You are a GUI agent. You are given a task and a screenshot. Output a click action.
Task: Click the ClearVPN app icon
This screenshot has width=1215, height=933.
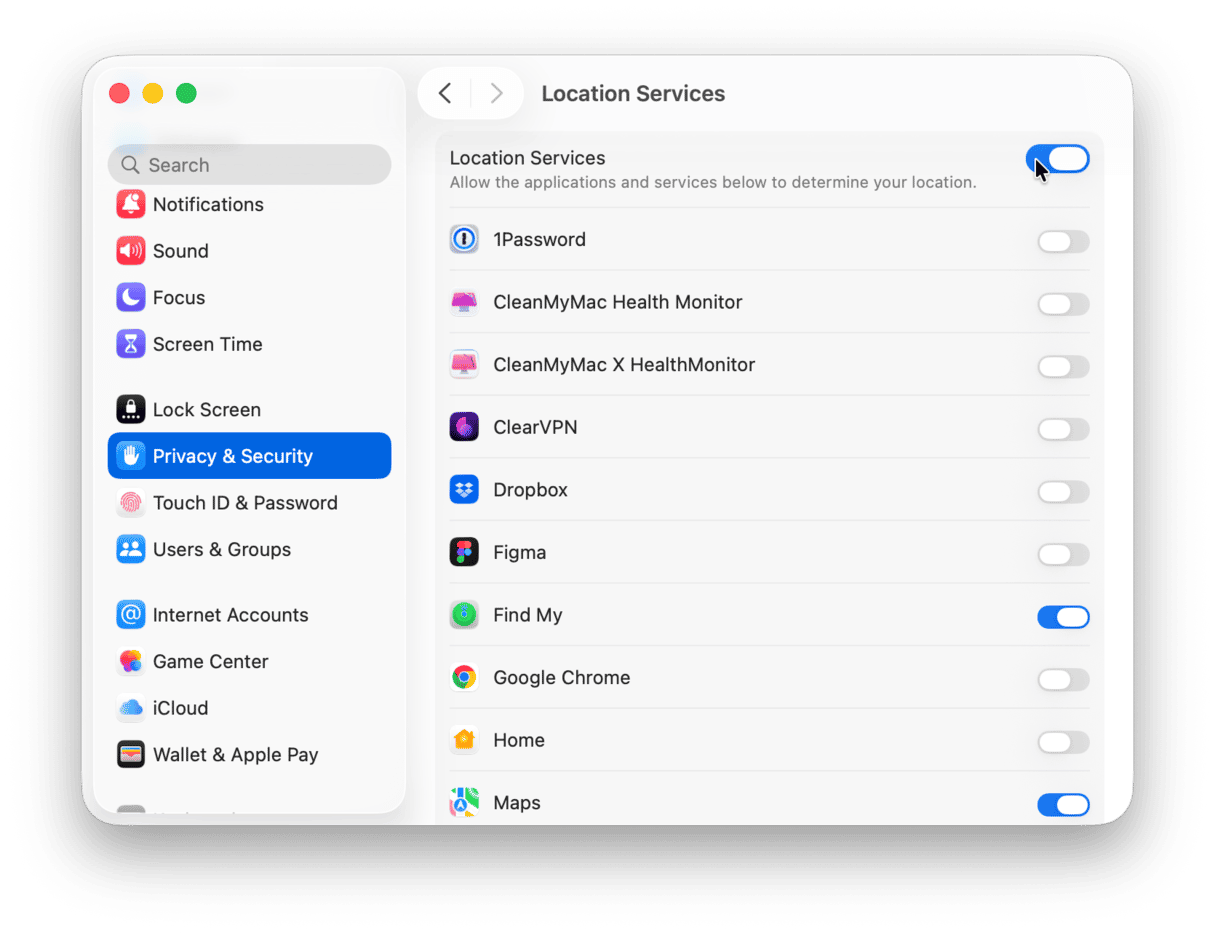click(x=464, y=427)
